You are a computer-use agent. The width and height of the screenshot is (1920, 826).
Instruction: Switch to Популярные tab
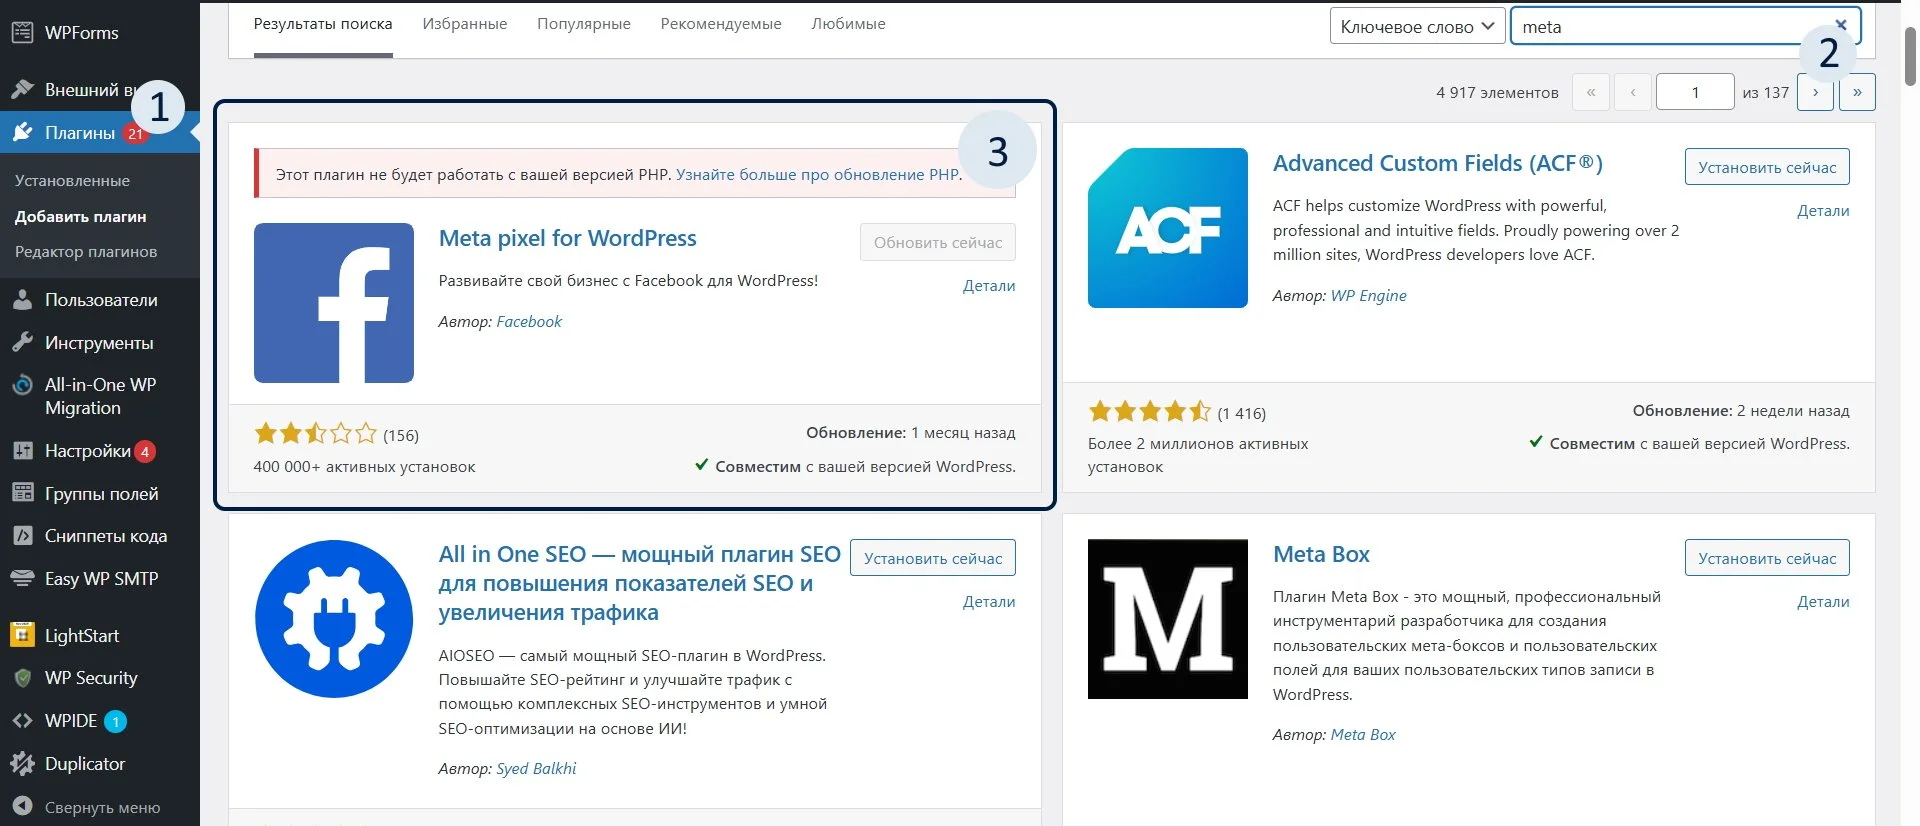click(584, 24)
